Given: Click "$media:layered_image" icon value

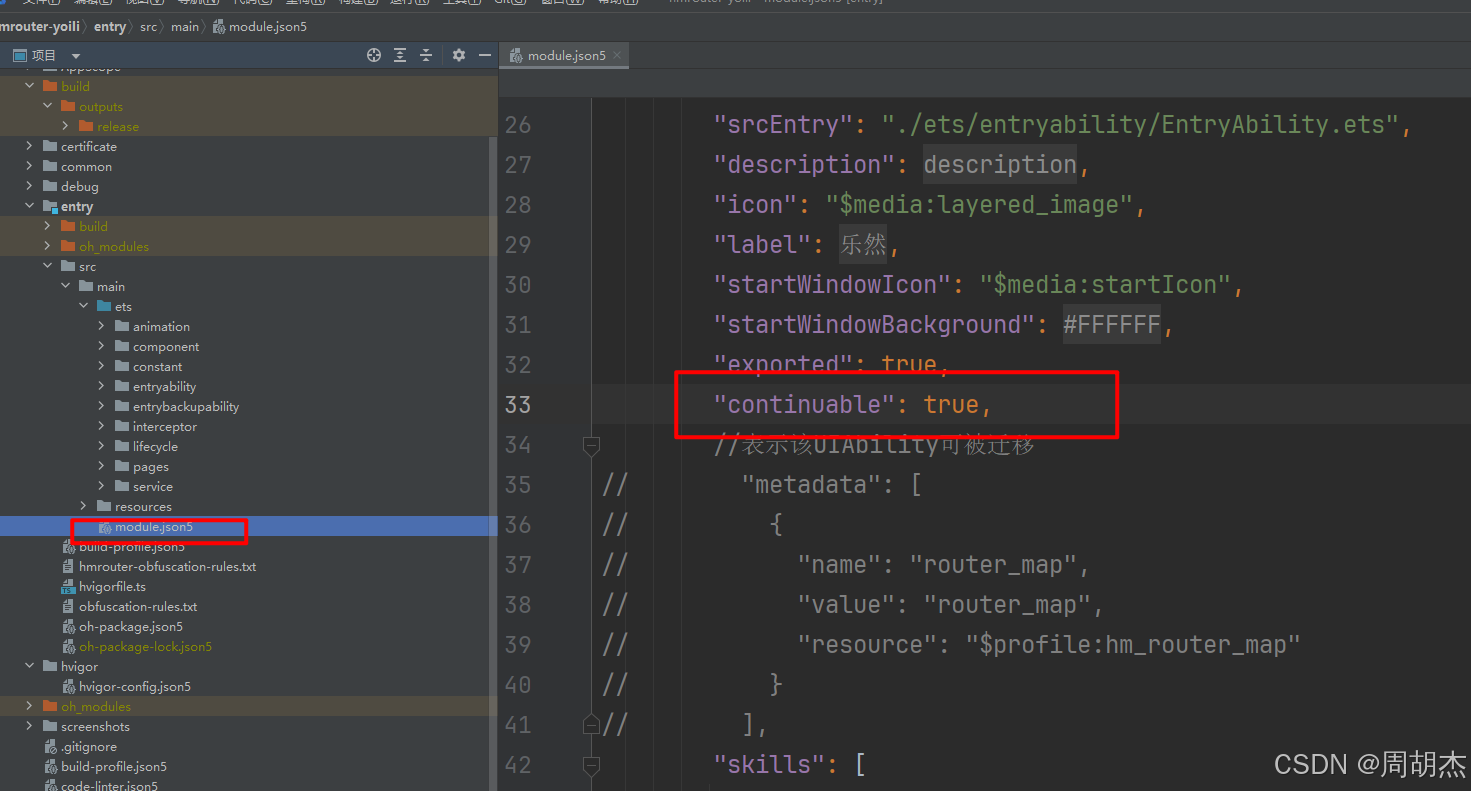Looking at the screenshot, I should coord(978,204).
